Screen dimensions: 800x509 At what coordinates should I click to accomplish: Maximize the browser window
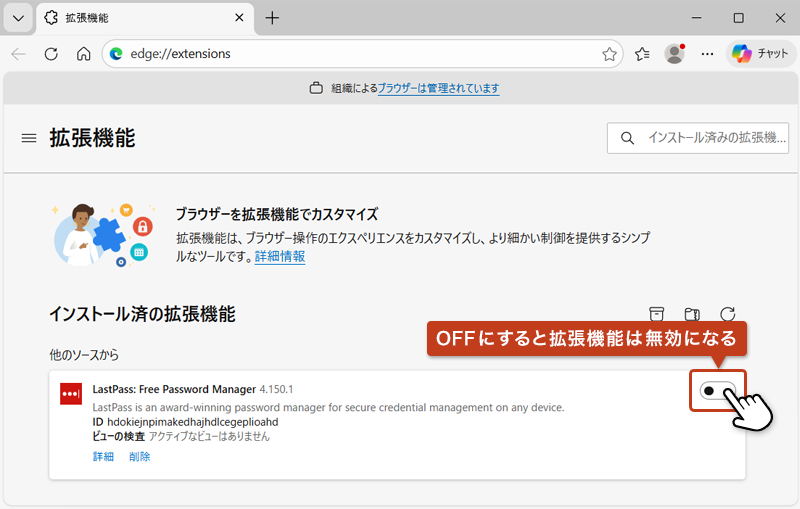738,18
